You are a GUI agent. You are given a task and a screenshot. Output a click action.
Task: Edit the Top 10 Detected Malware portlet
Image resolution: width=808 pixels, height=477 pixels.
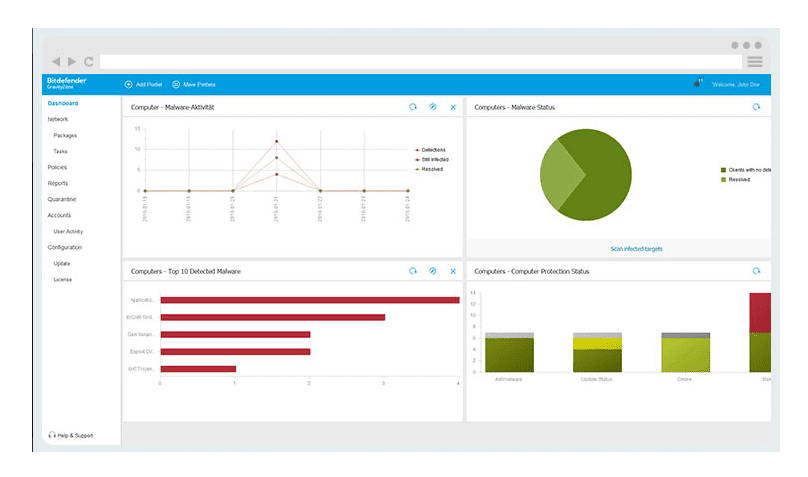point(433,271)
